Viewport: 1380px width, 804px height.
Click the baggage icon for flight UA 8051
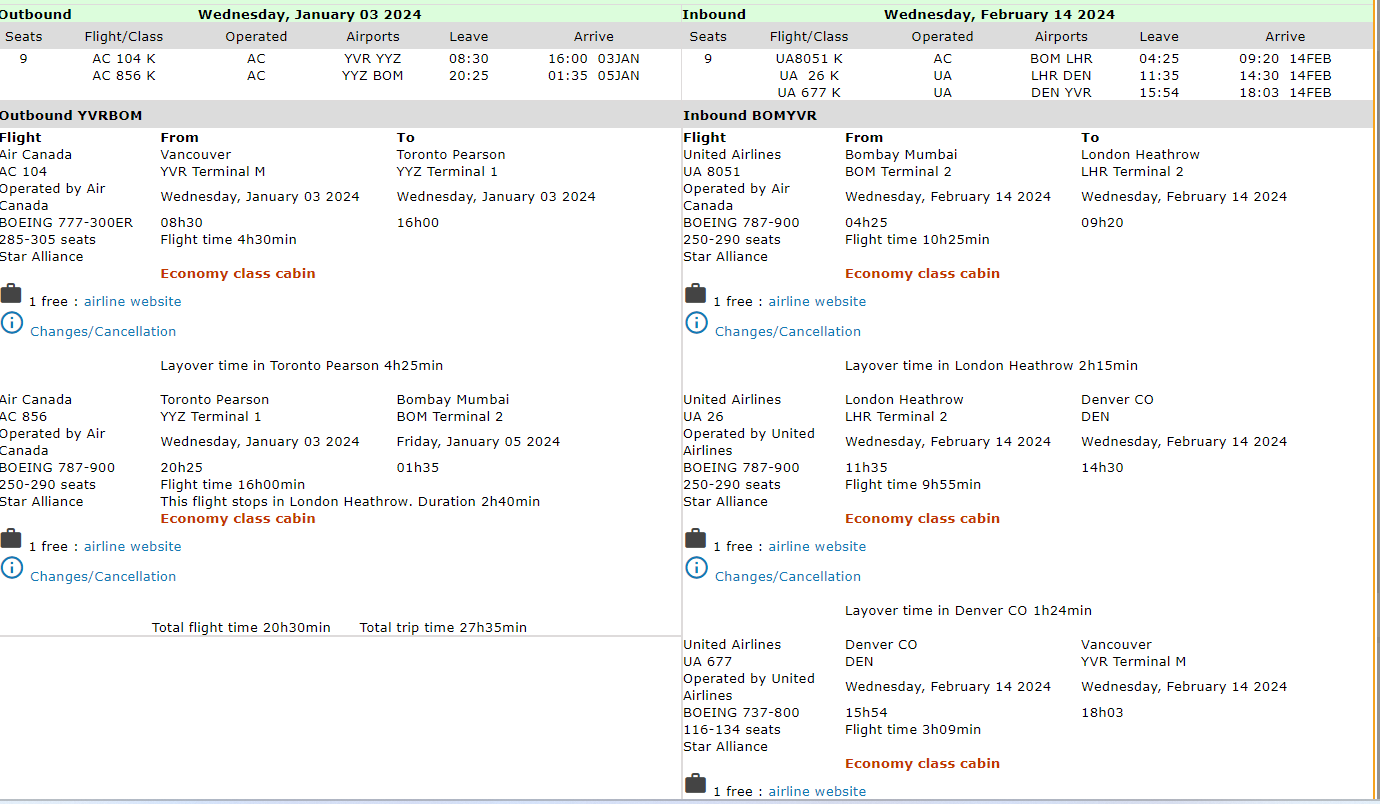[x=695, y=294]
